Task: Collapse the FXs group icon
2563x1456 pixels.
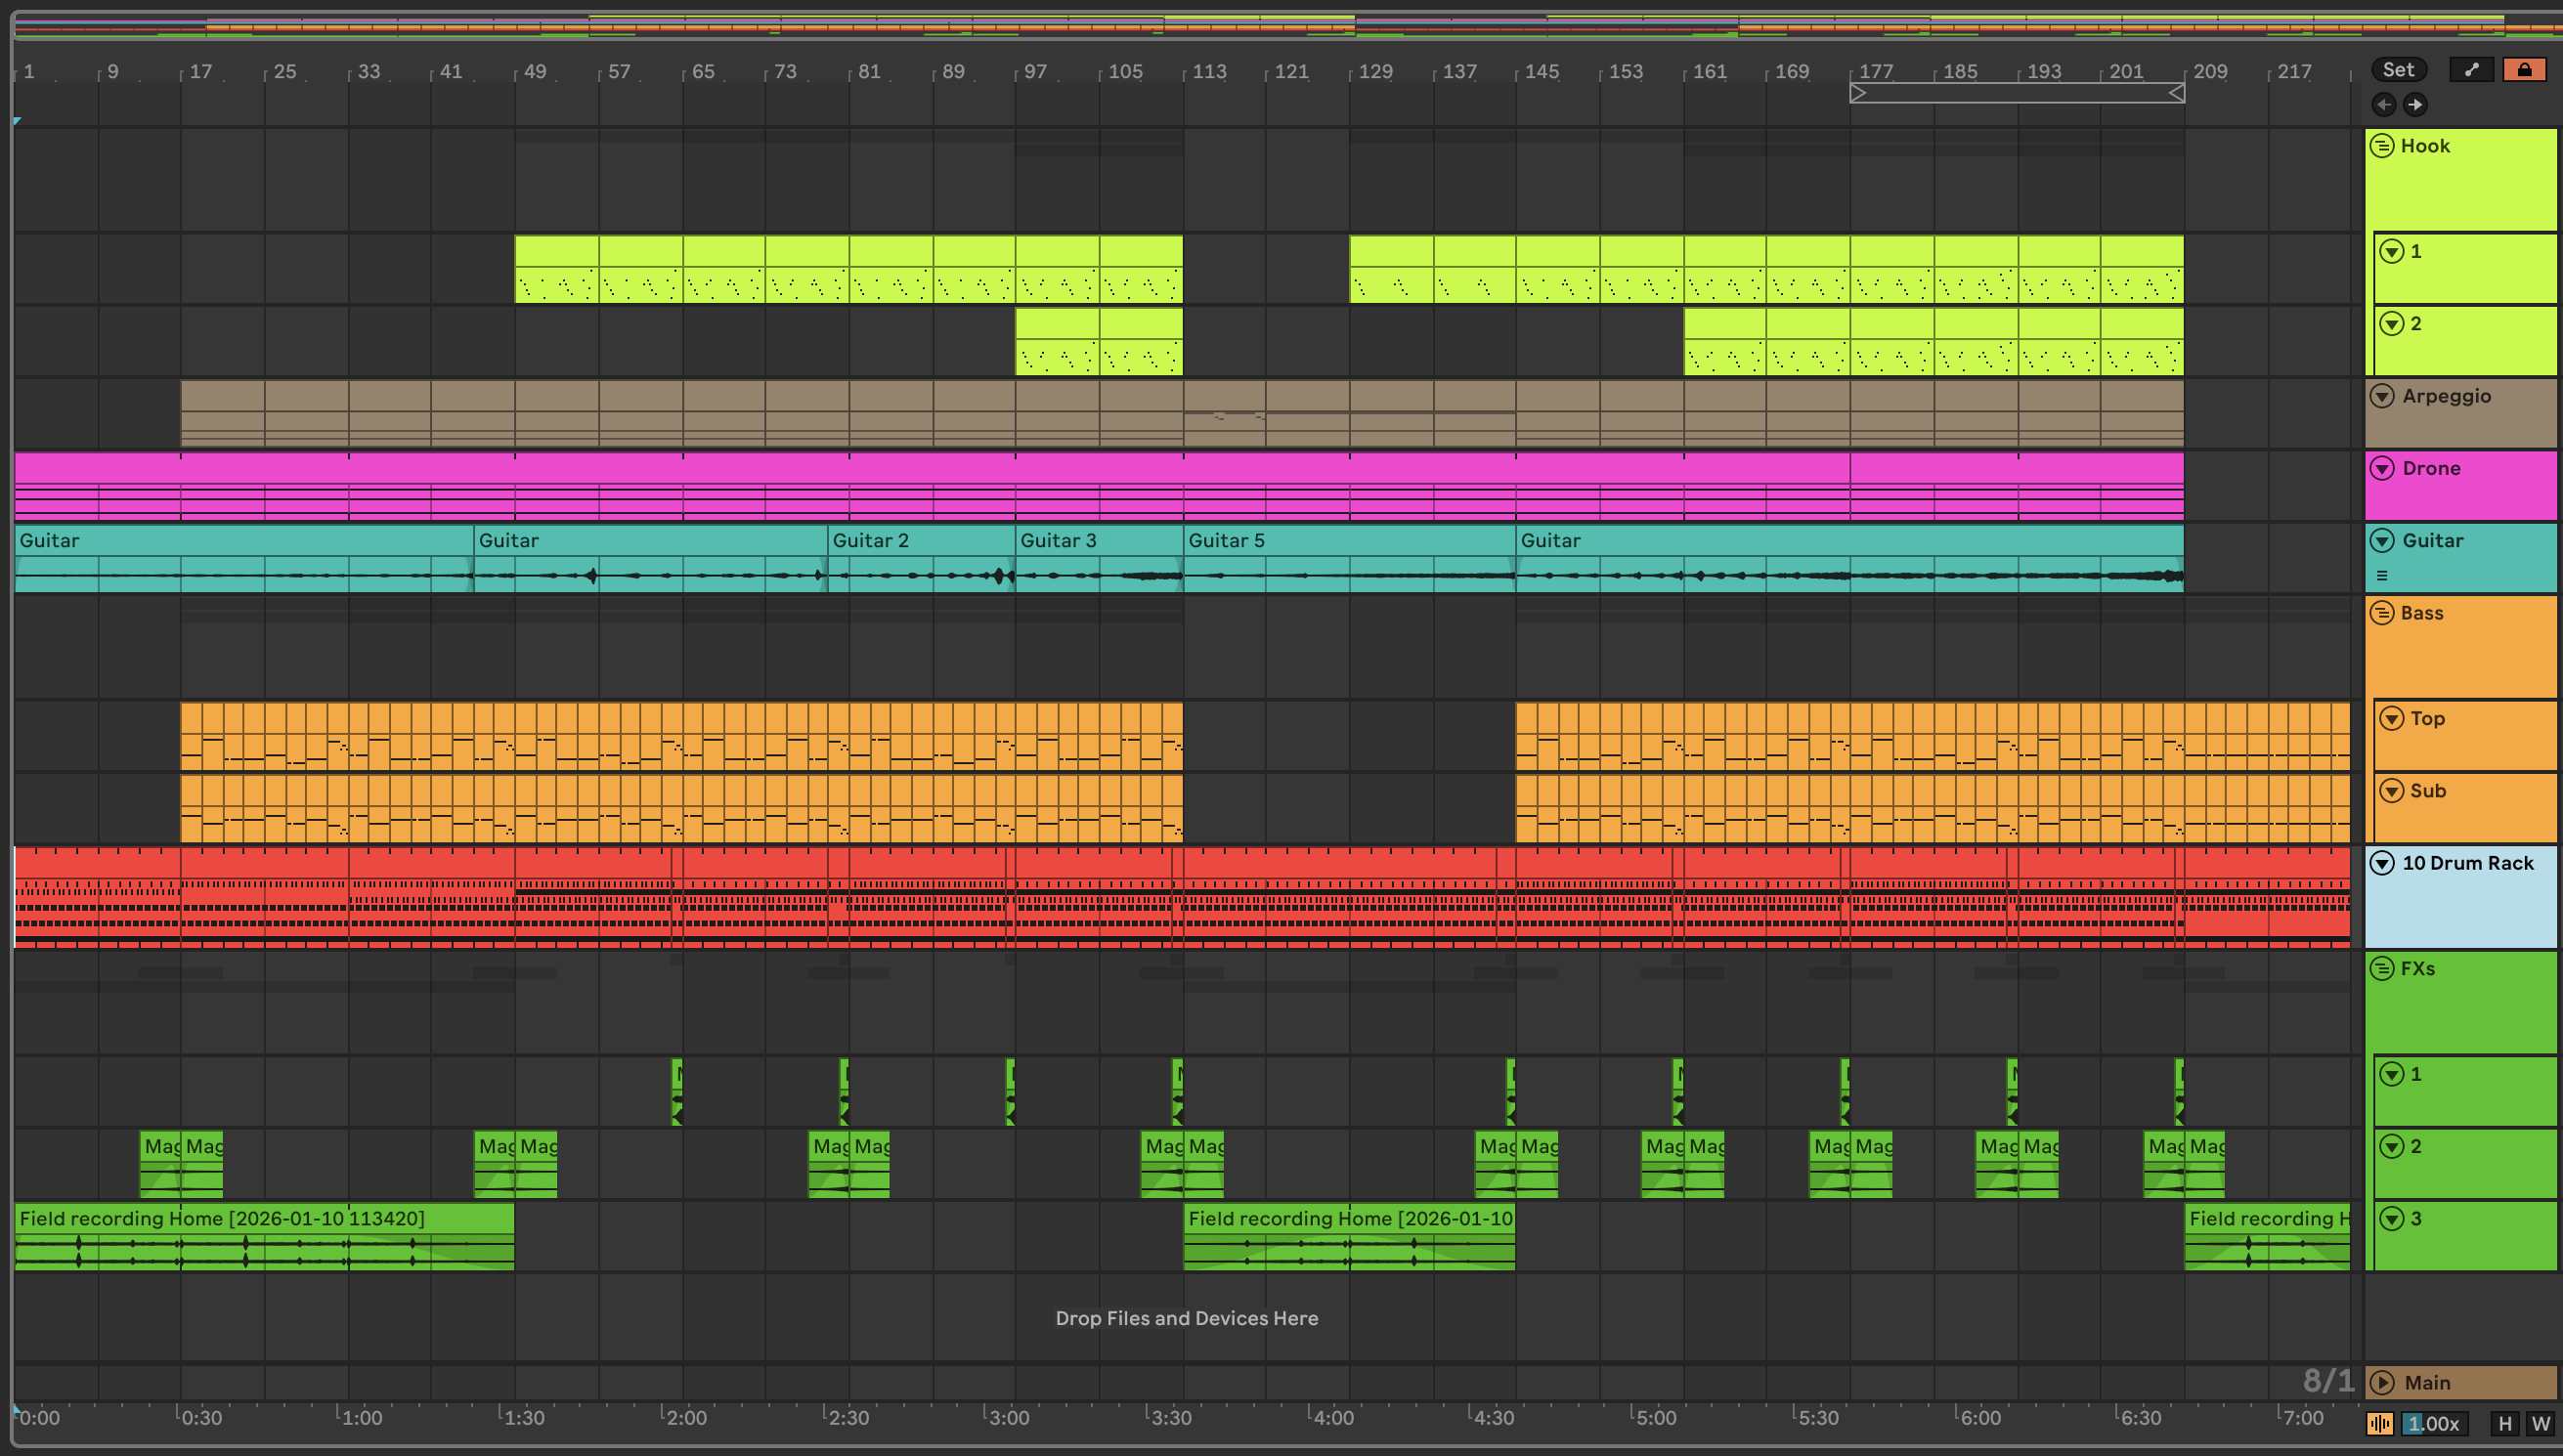Action: tap(2382, 968)
